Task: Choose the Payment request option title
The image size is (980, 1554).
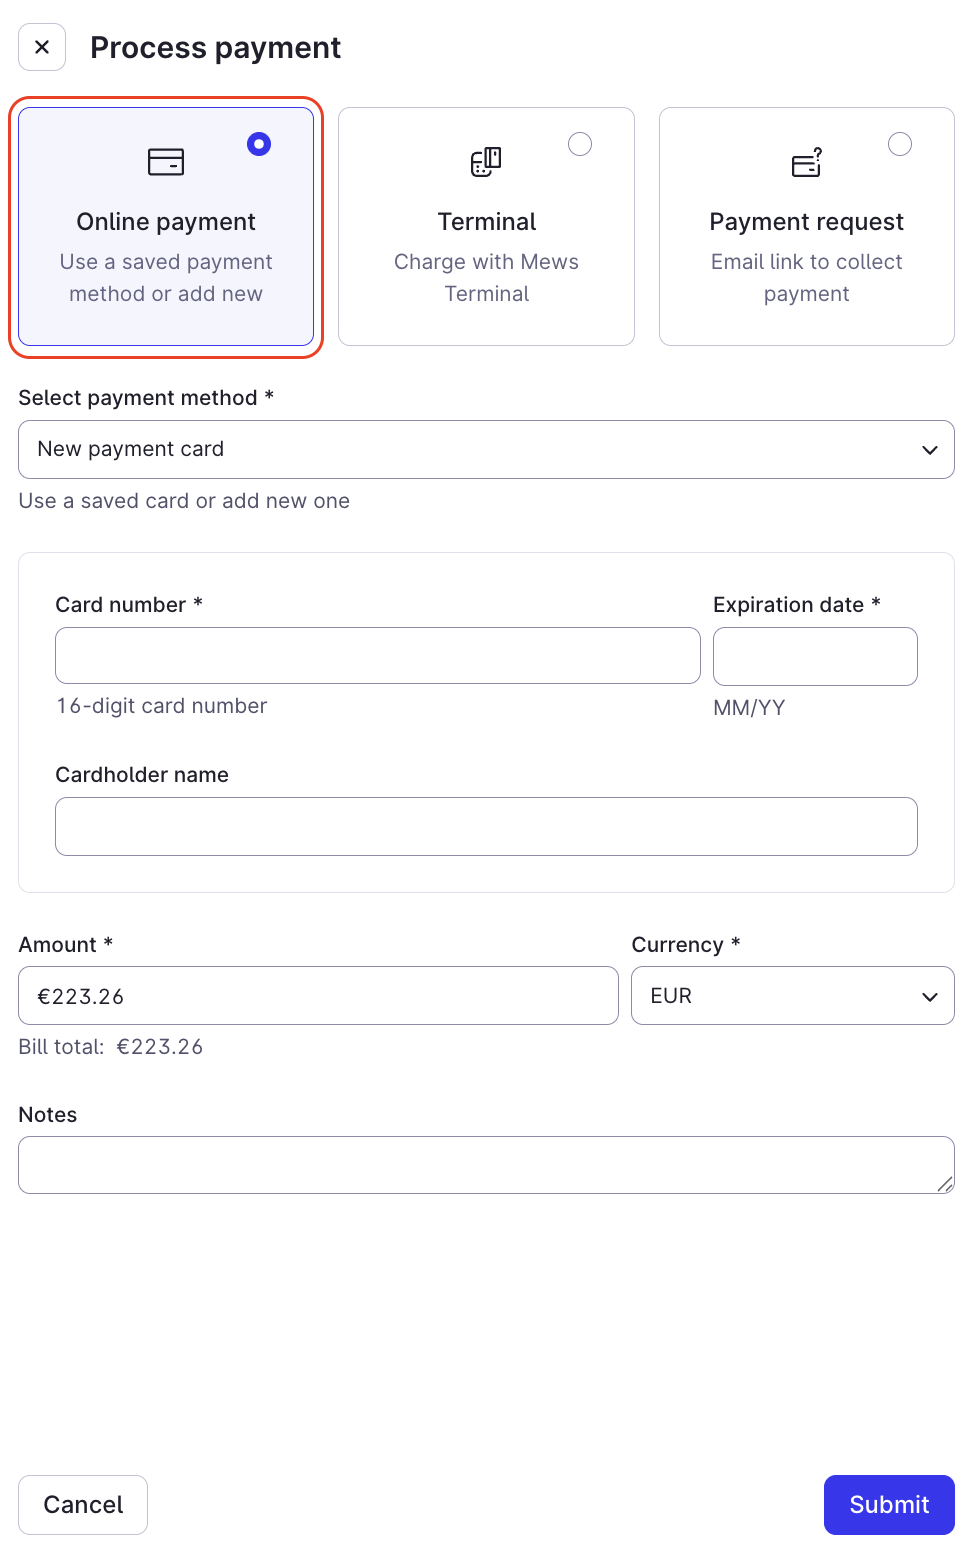Action: (x=807, y=222)
